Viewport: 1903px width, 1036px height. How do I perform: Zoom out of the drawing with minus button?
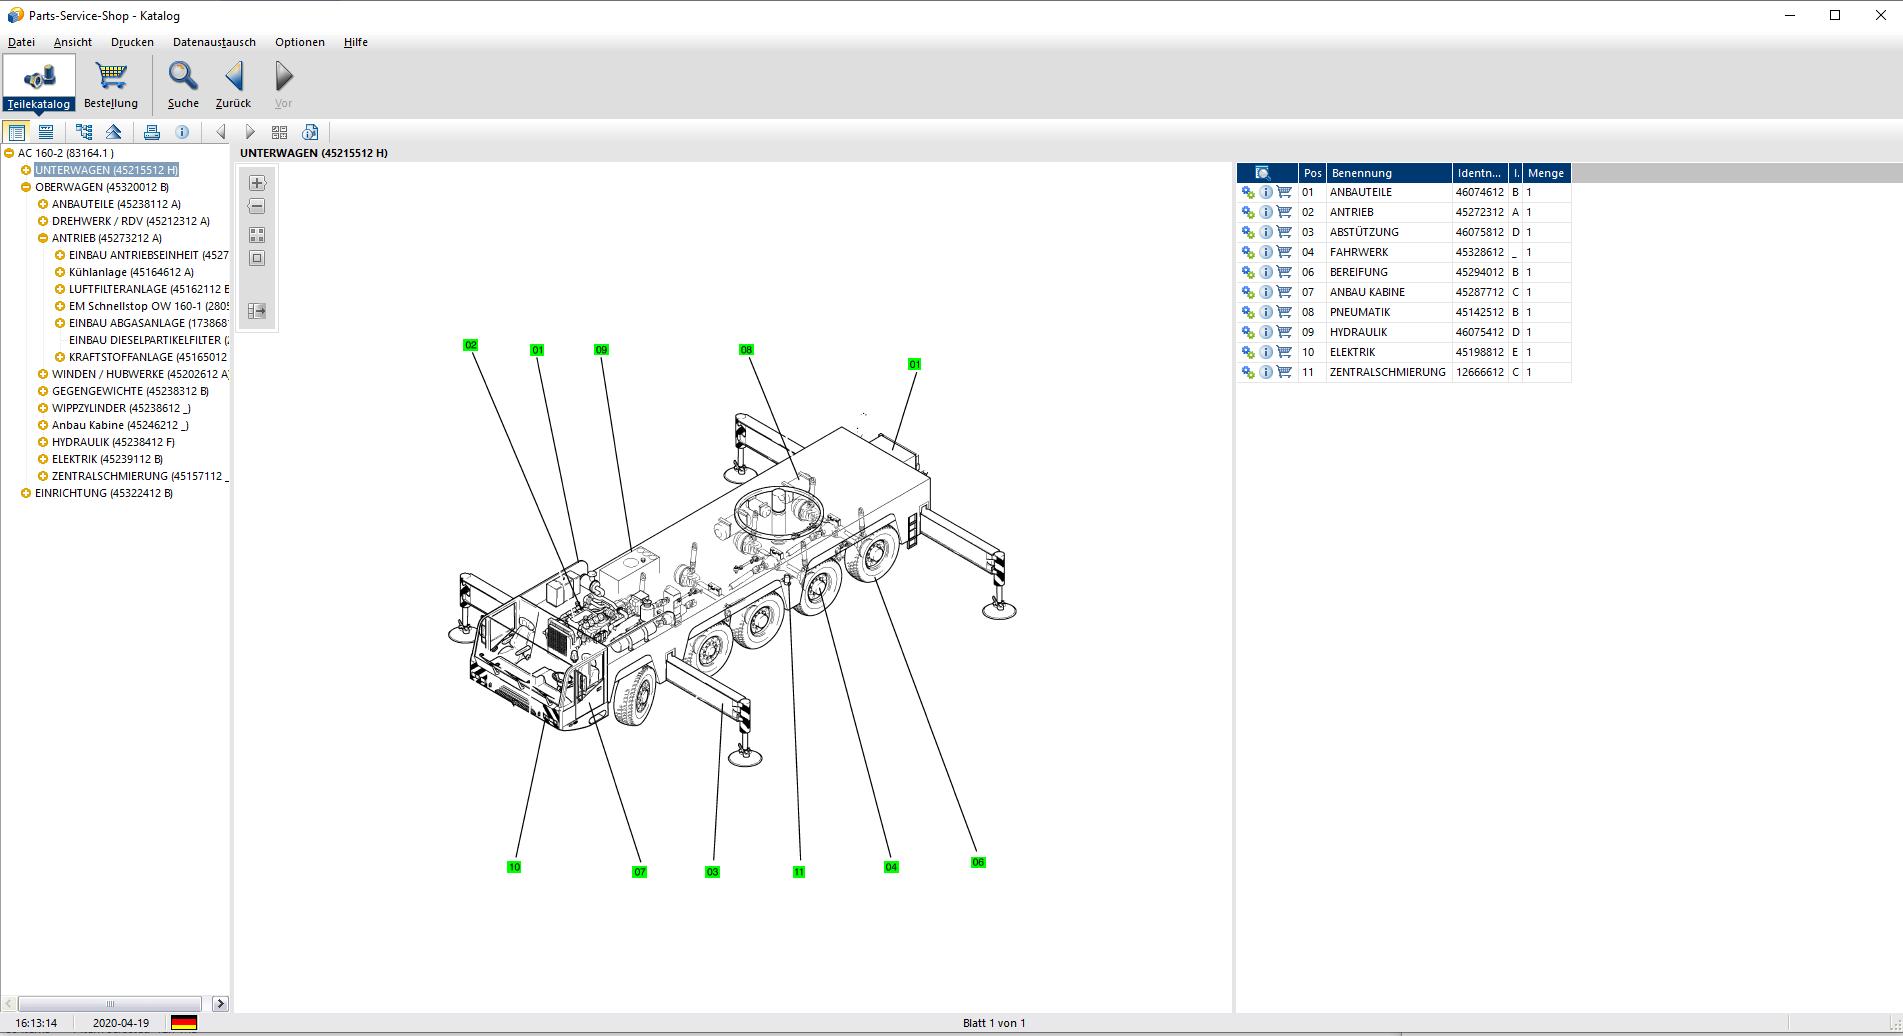257,206
